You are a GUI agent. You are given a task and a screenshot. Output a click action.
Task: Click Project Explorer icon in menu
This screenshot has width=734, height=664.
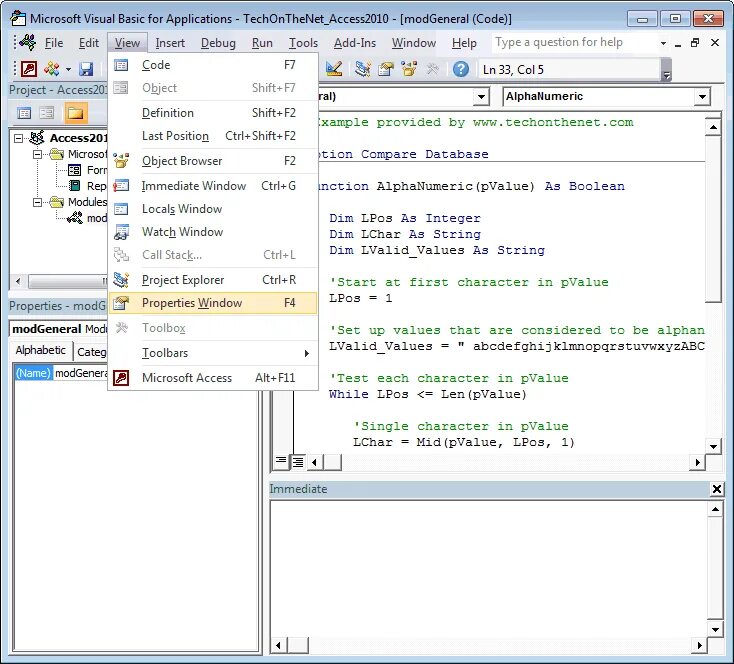[x=121, y=280]
